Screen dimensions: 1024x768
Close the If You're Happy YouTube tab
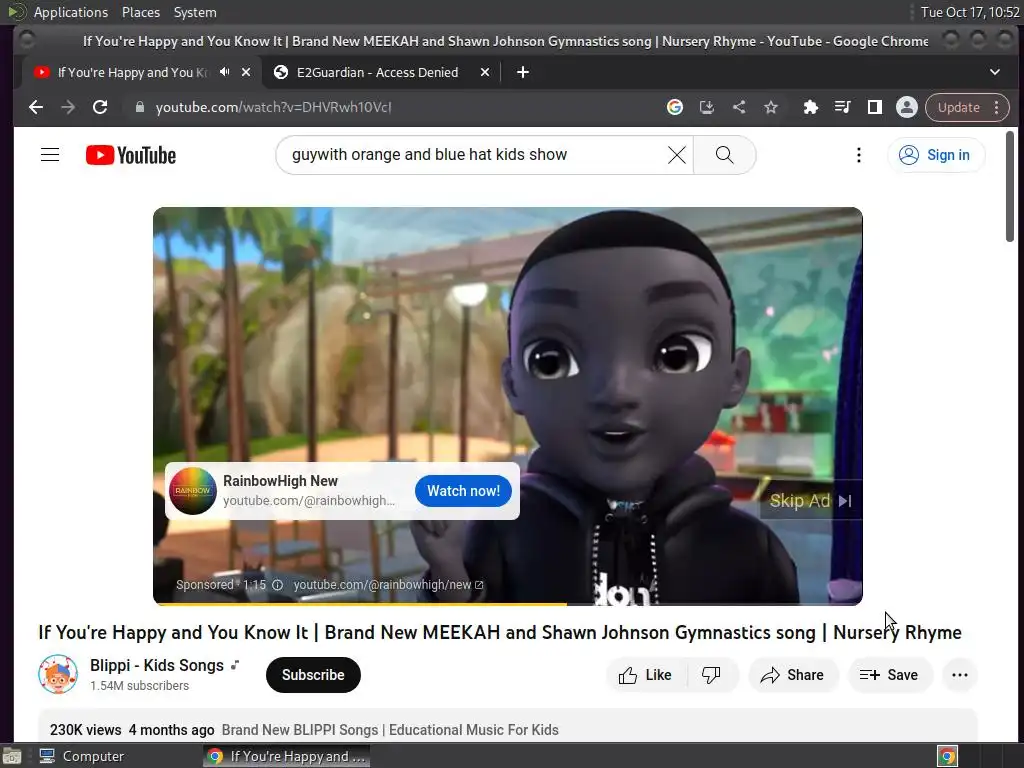click(246, 72)
